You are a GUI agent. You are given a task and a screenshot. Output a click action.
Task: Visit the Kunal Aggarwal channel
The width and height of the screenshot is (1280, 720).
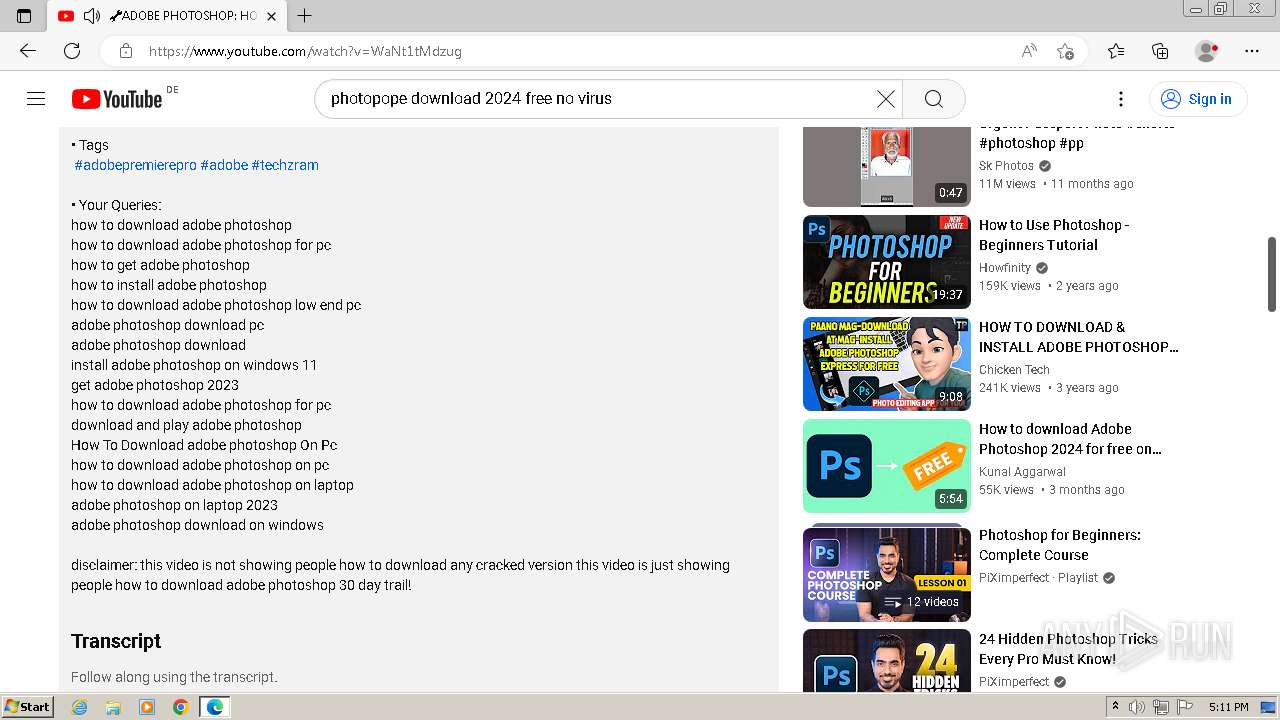1022,472
